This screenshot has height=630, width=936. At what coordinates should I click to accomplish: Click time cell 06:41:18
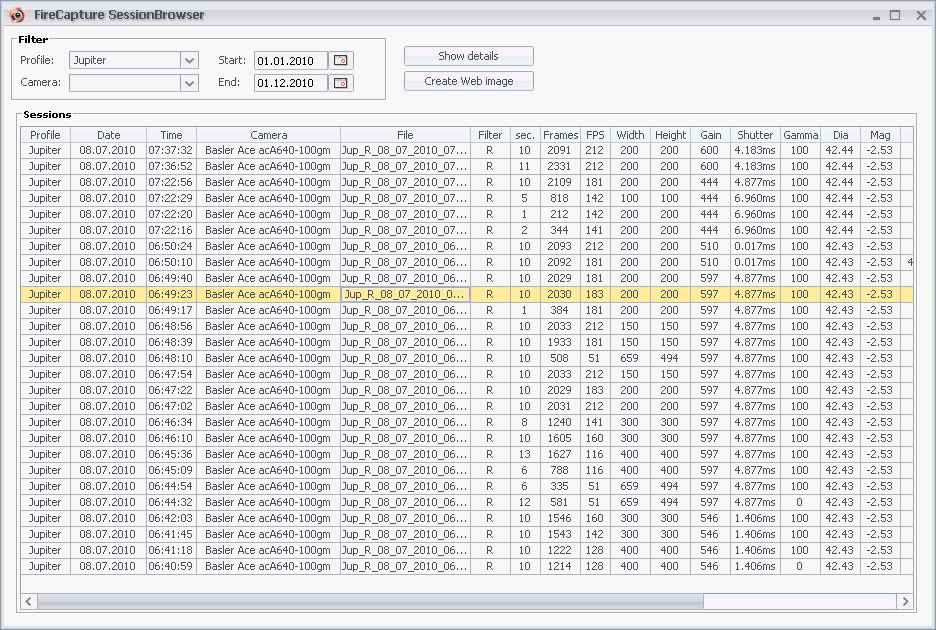click(x=171, y=551)
